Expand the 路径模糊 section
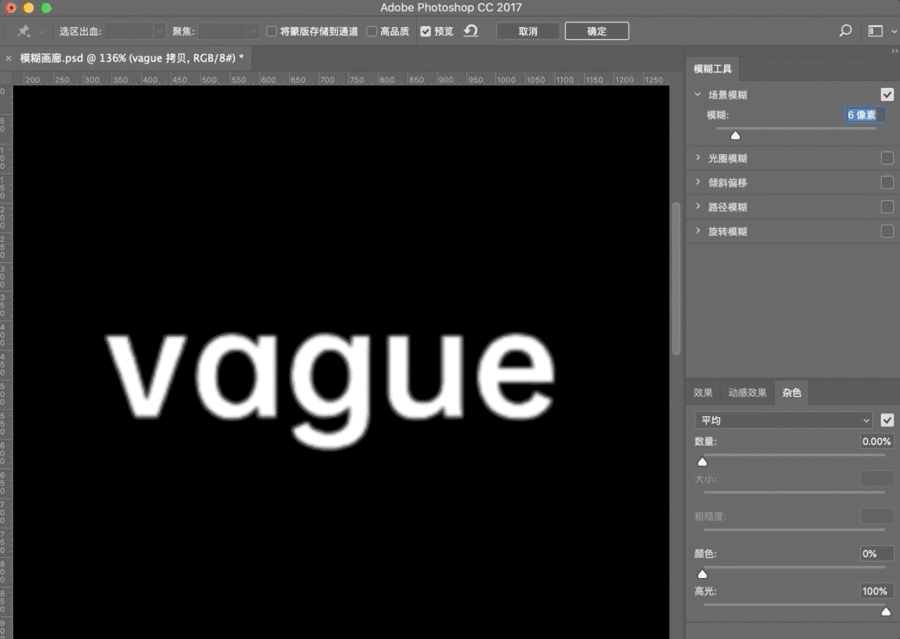The width and height of the screenshot is (900, 639). click(698, 207)
